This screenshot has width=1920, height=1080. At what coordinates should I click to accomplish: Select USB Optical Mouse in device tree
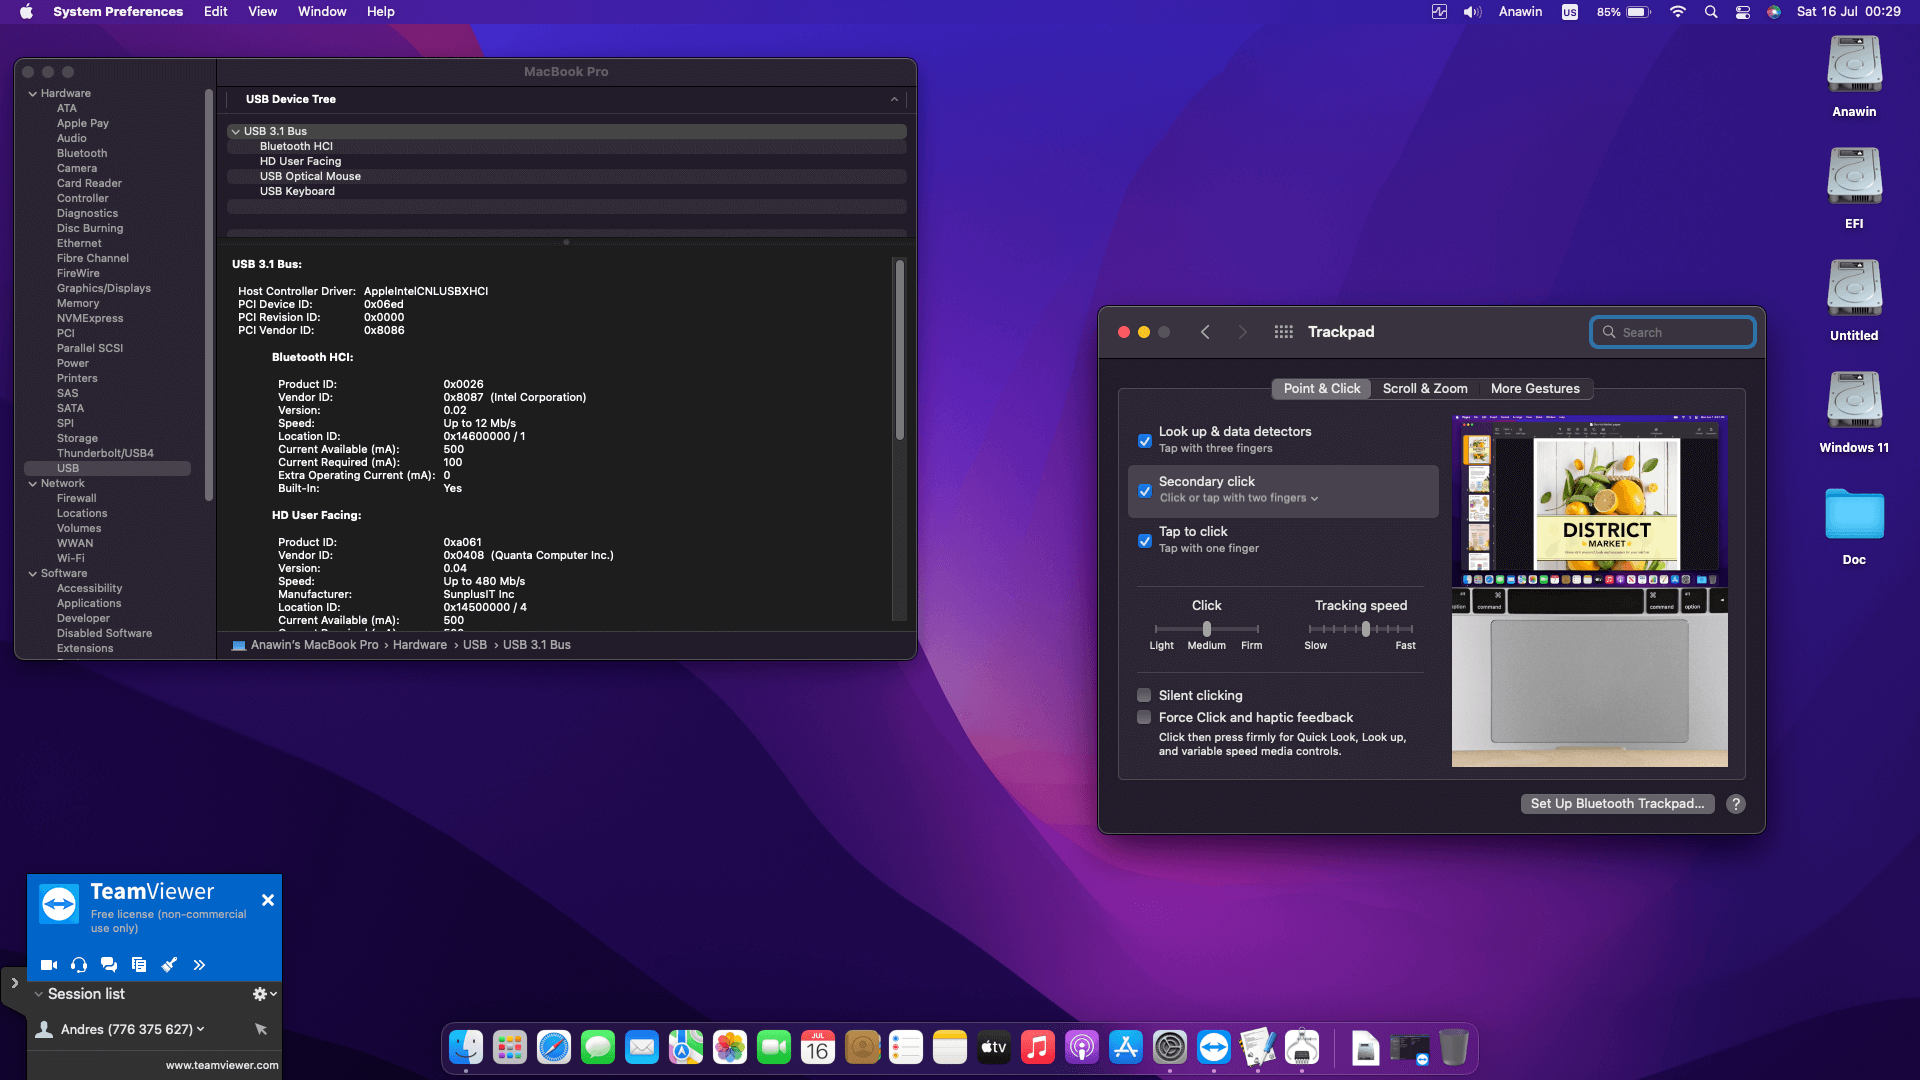coord(310,176)
